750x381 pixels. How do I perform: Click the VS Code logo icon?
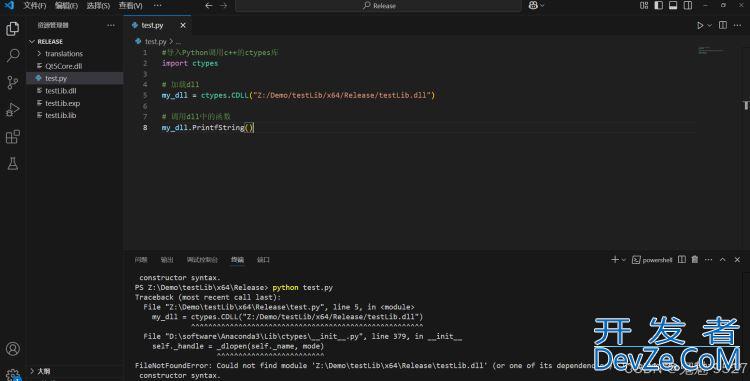pyautogui.click(x=9, y=5)
